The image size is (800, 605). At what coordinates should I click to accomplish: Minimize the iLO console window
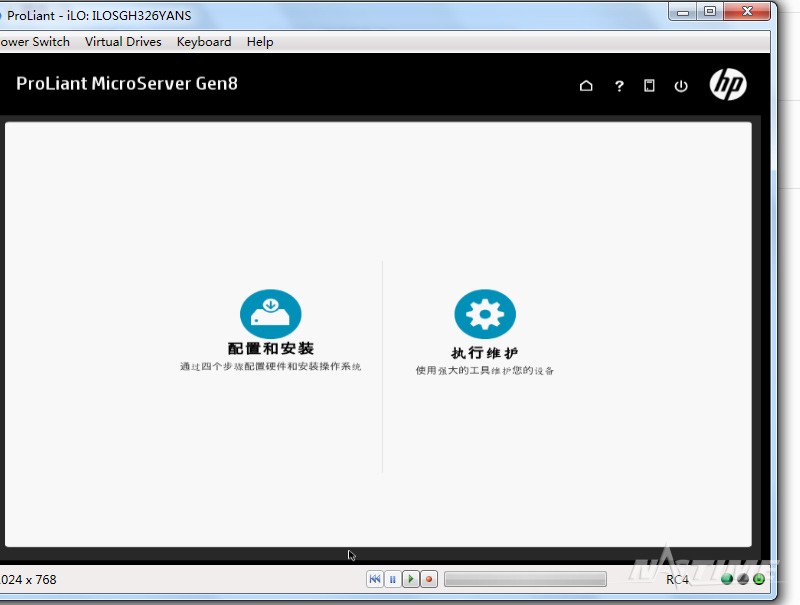683,12
